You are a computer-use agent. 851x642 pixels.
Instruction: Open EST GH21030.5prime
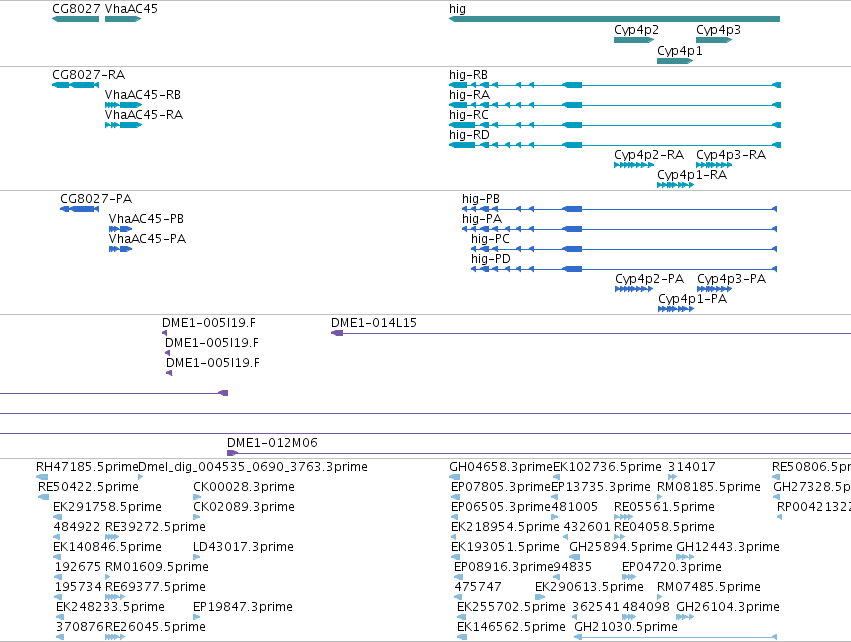(x=676, y=637)
